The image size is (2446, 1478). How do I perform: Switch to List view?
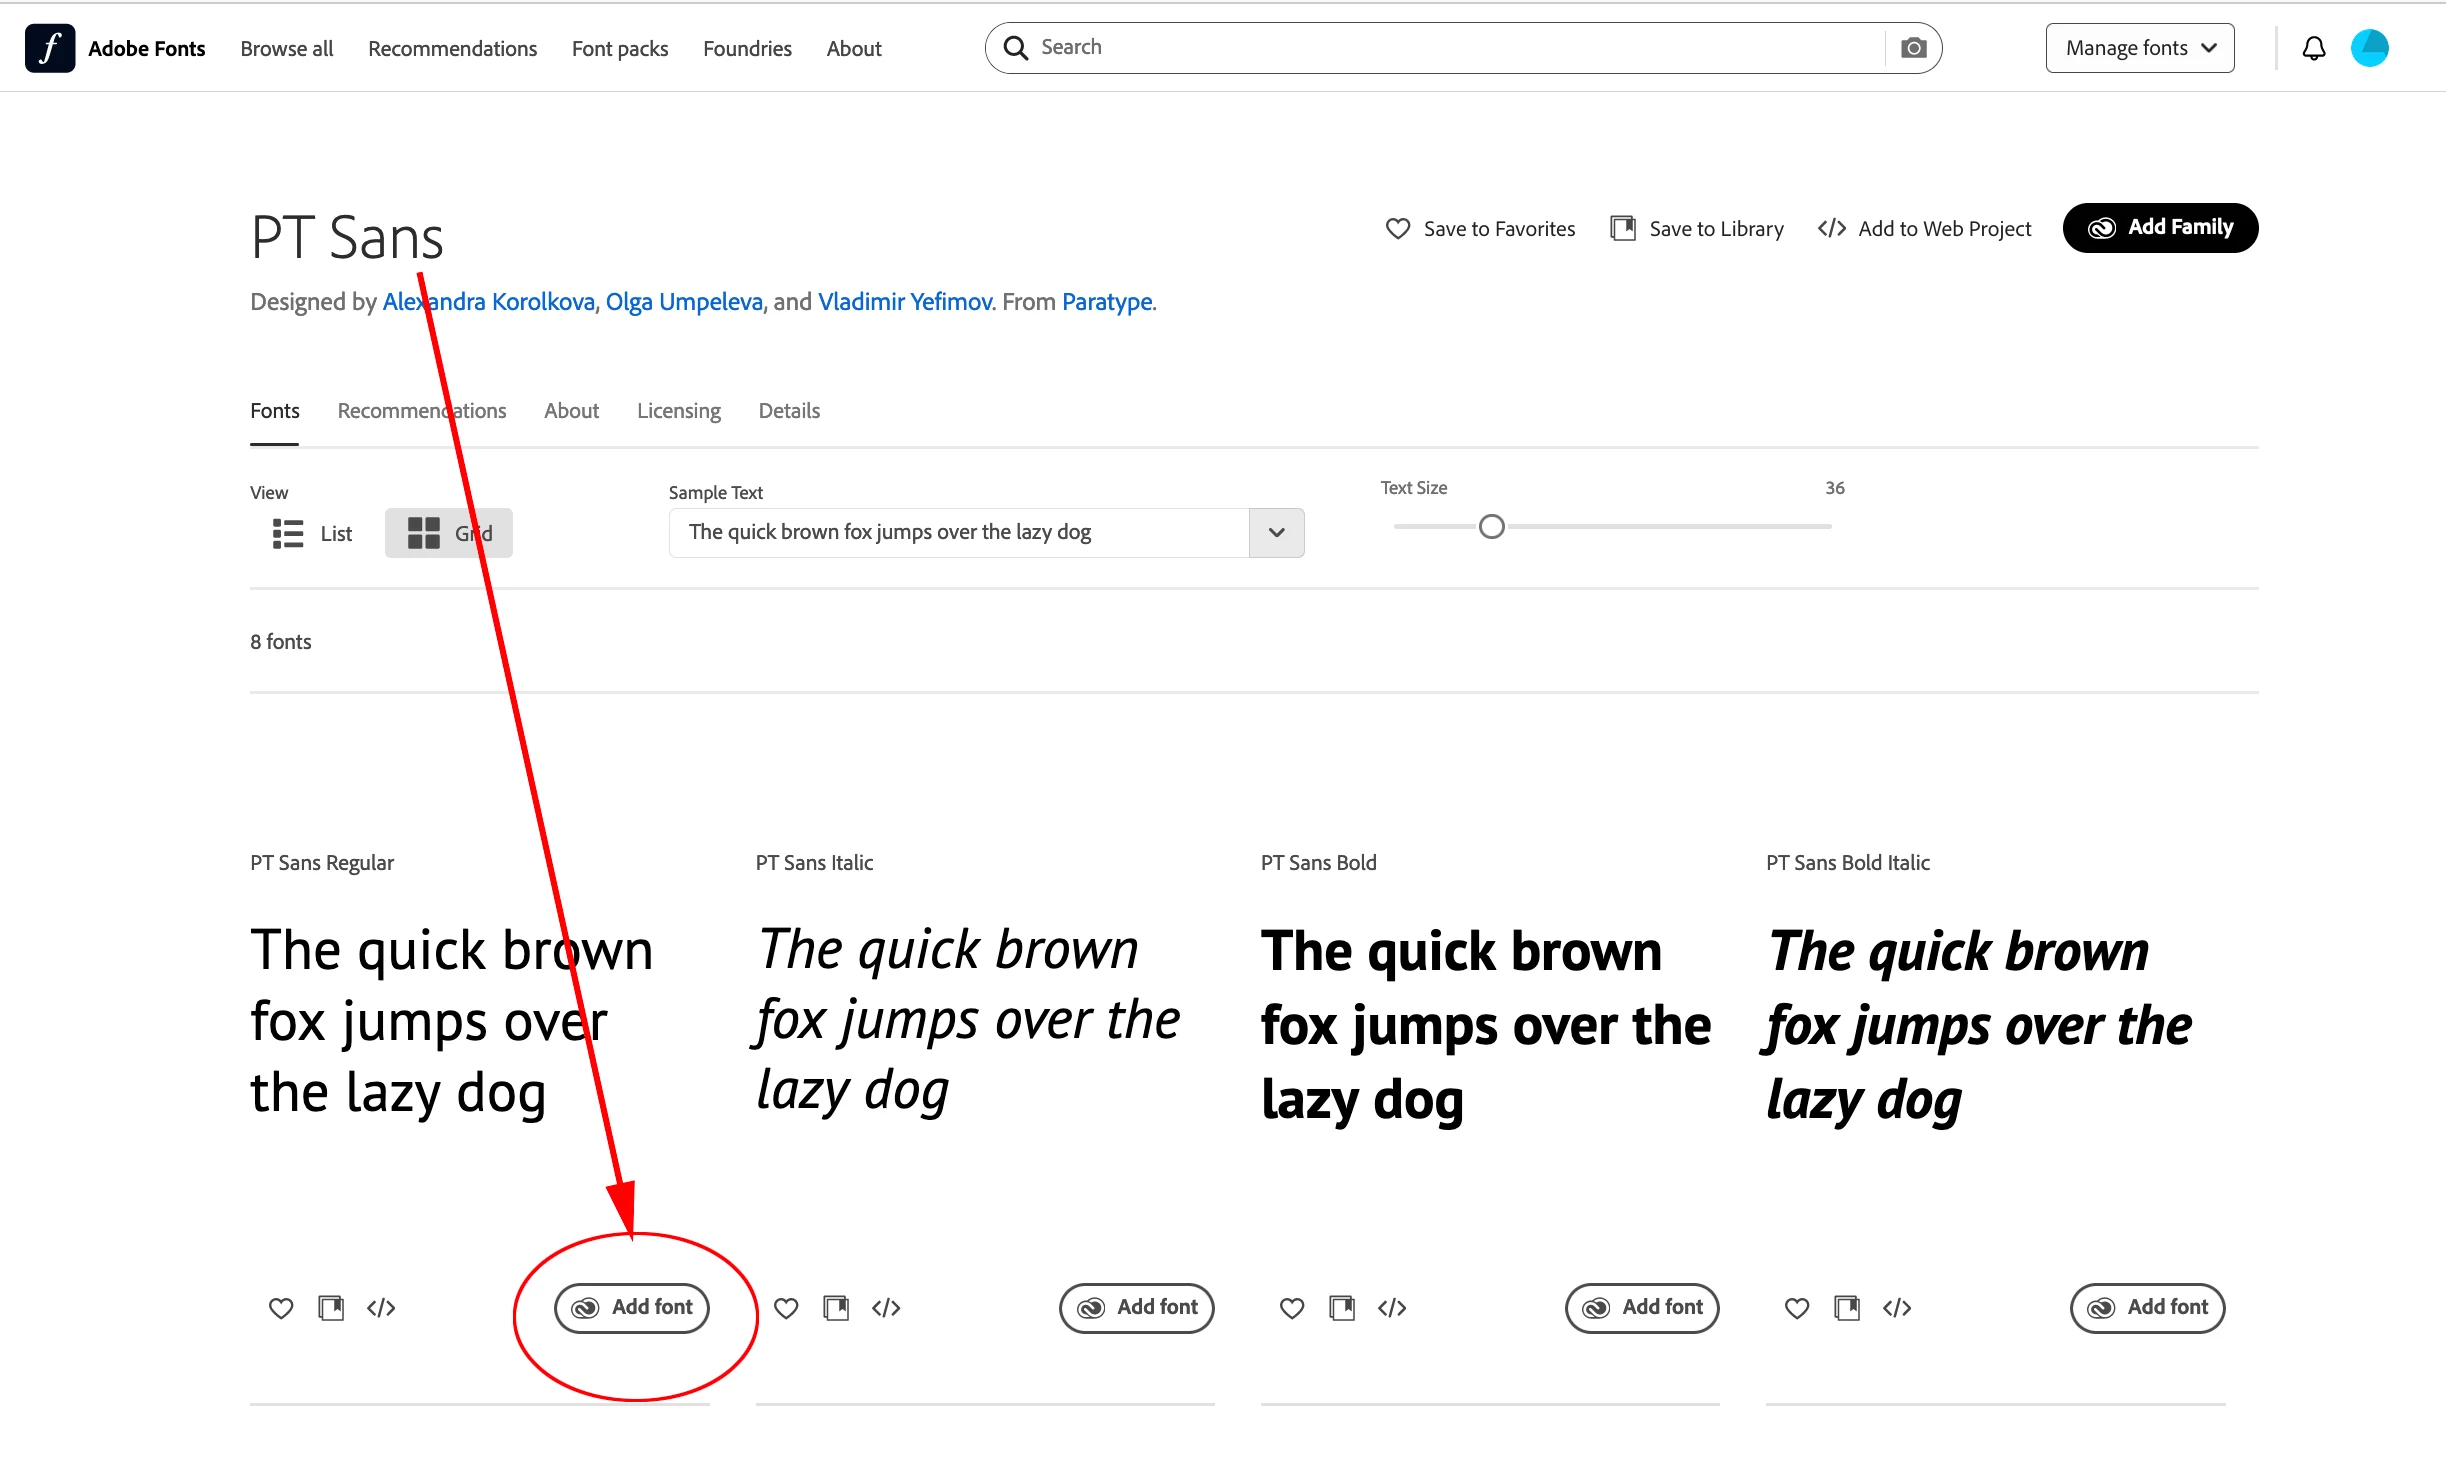click(x=313, y=533)
